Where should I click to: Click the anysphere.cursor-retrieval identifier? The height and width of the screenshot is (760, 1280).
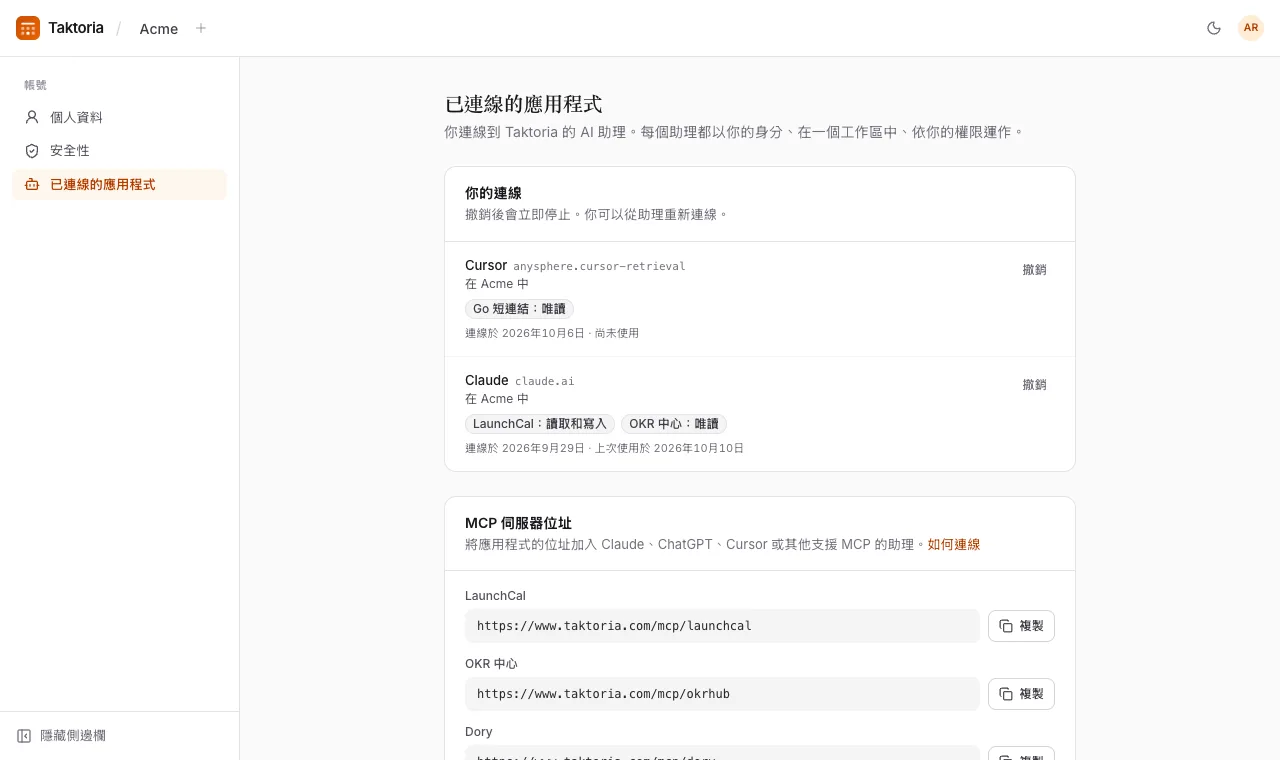[599, 266]
